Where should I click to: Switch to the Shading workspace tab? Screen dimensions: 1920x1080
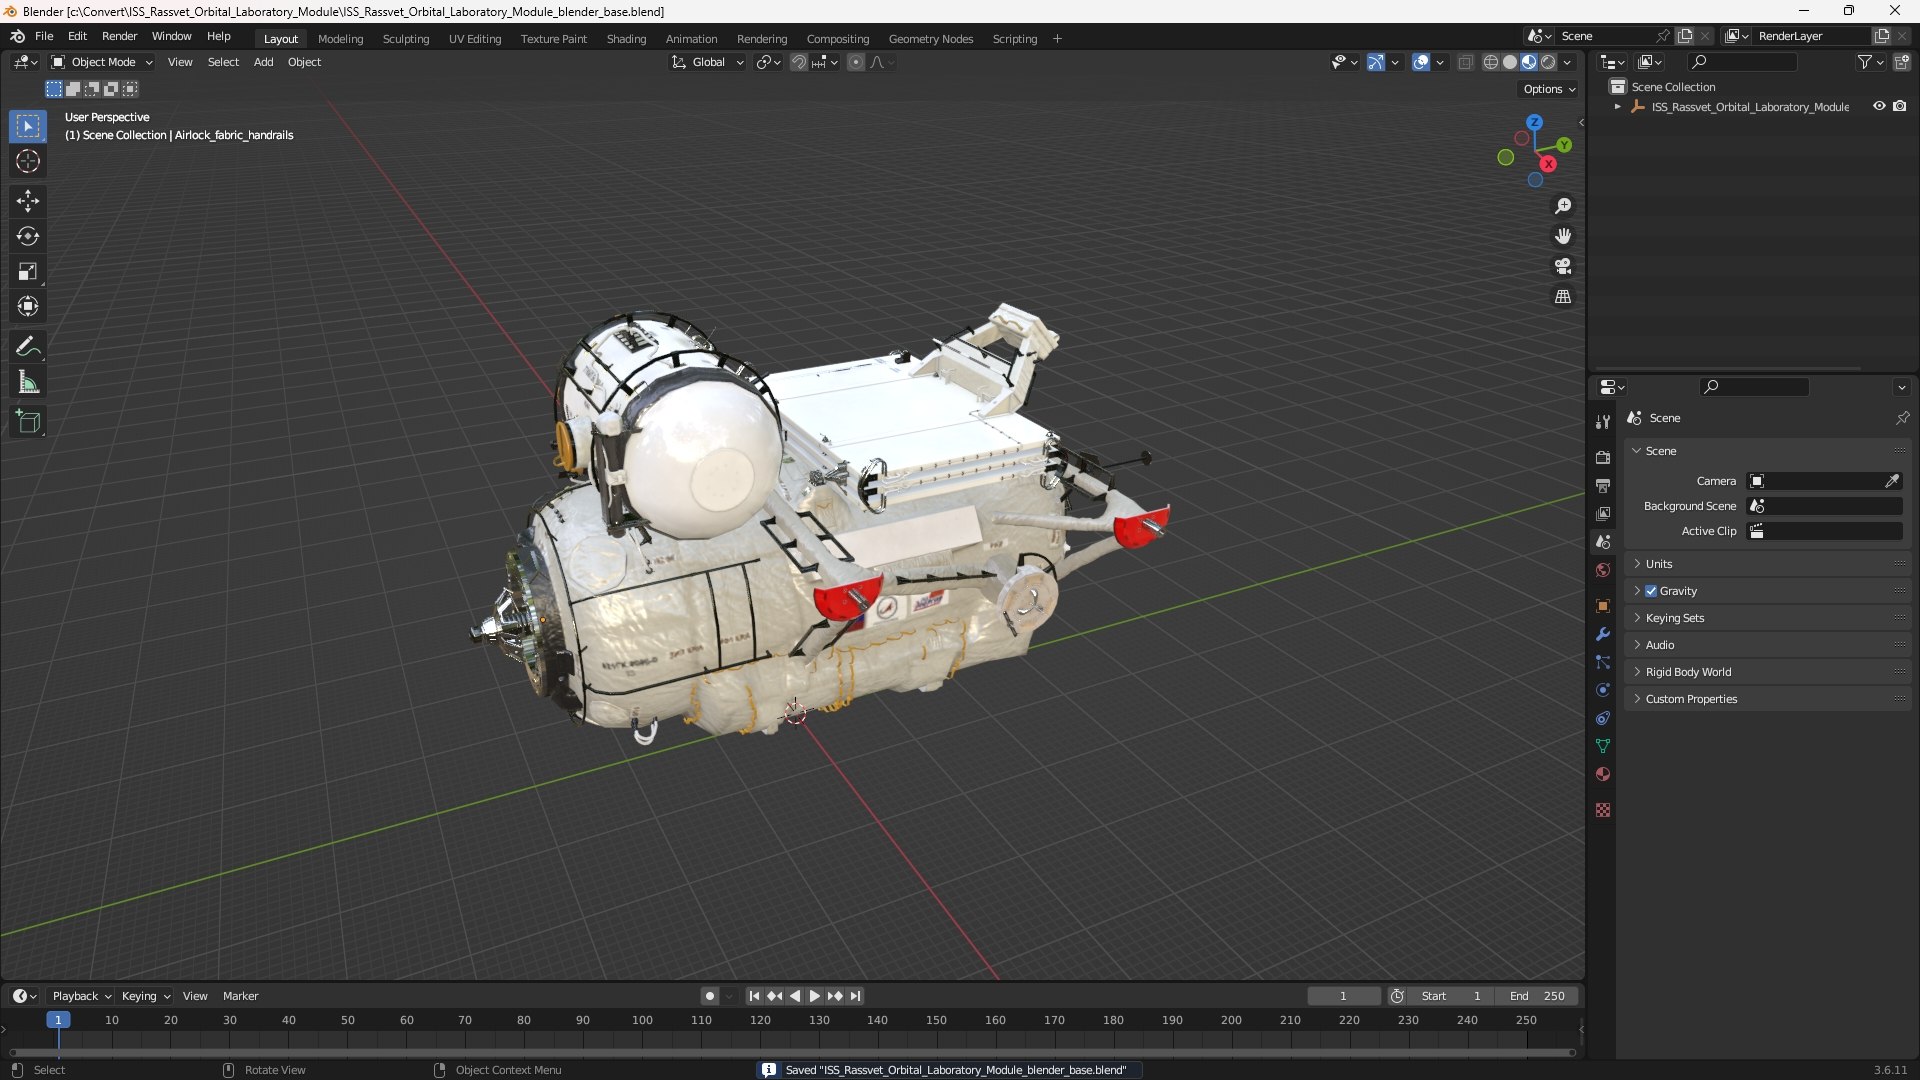click(626, 39)
